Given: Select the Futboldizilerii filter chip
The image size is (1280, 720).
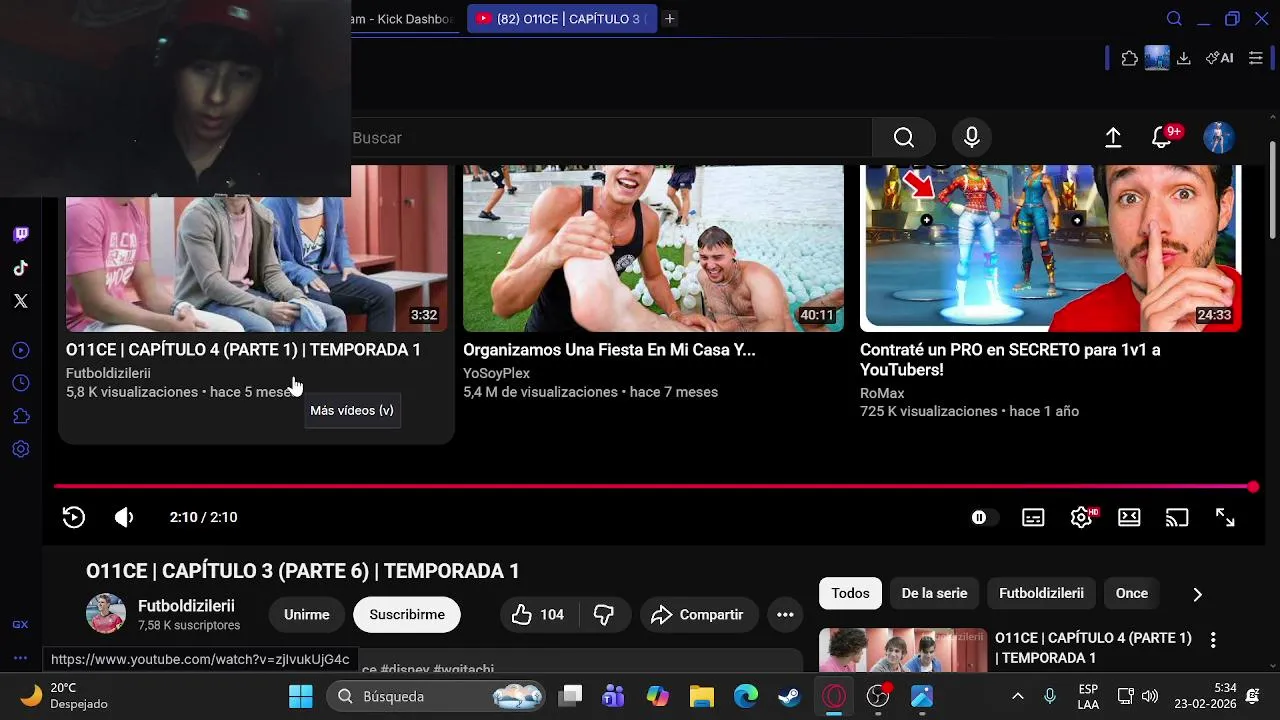Looking at the screenshot, I should pyautogui.click(x=1041, y=593).
